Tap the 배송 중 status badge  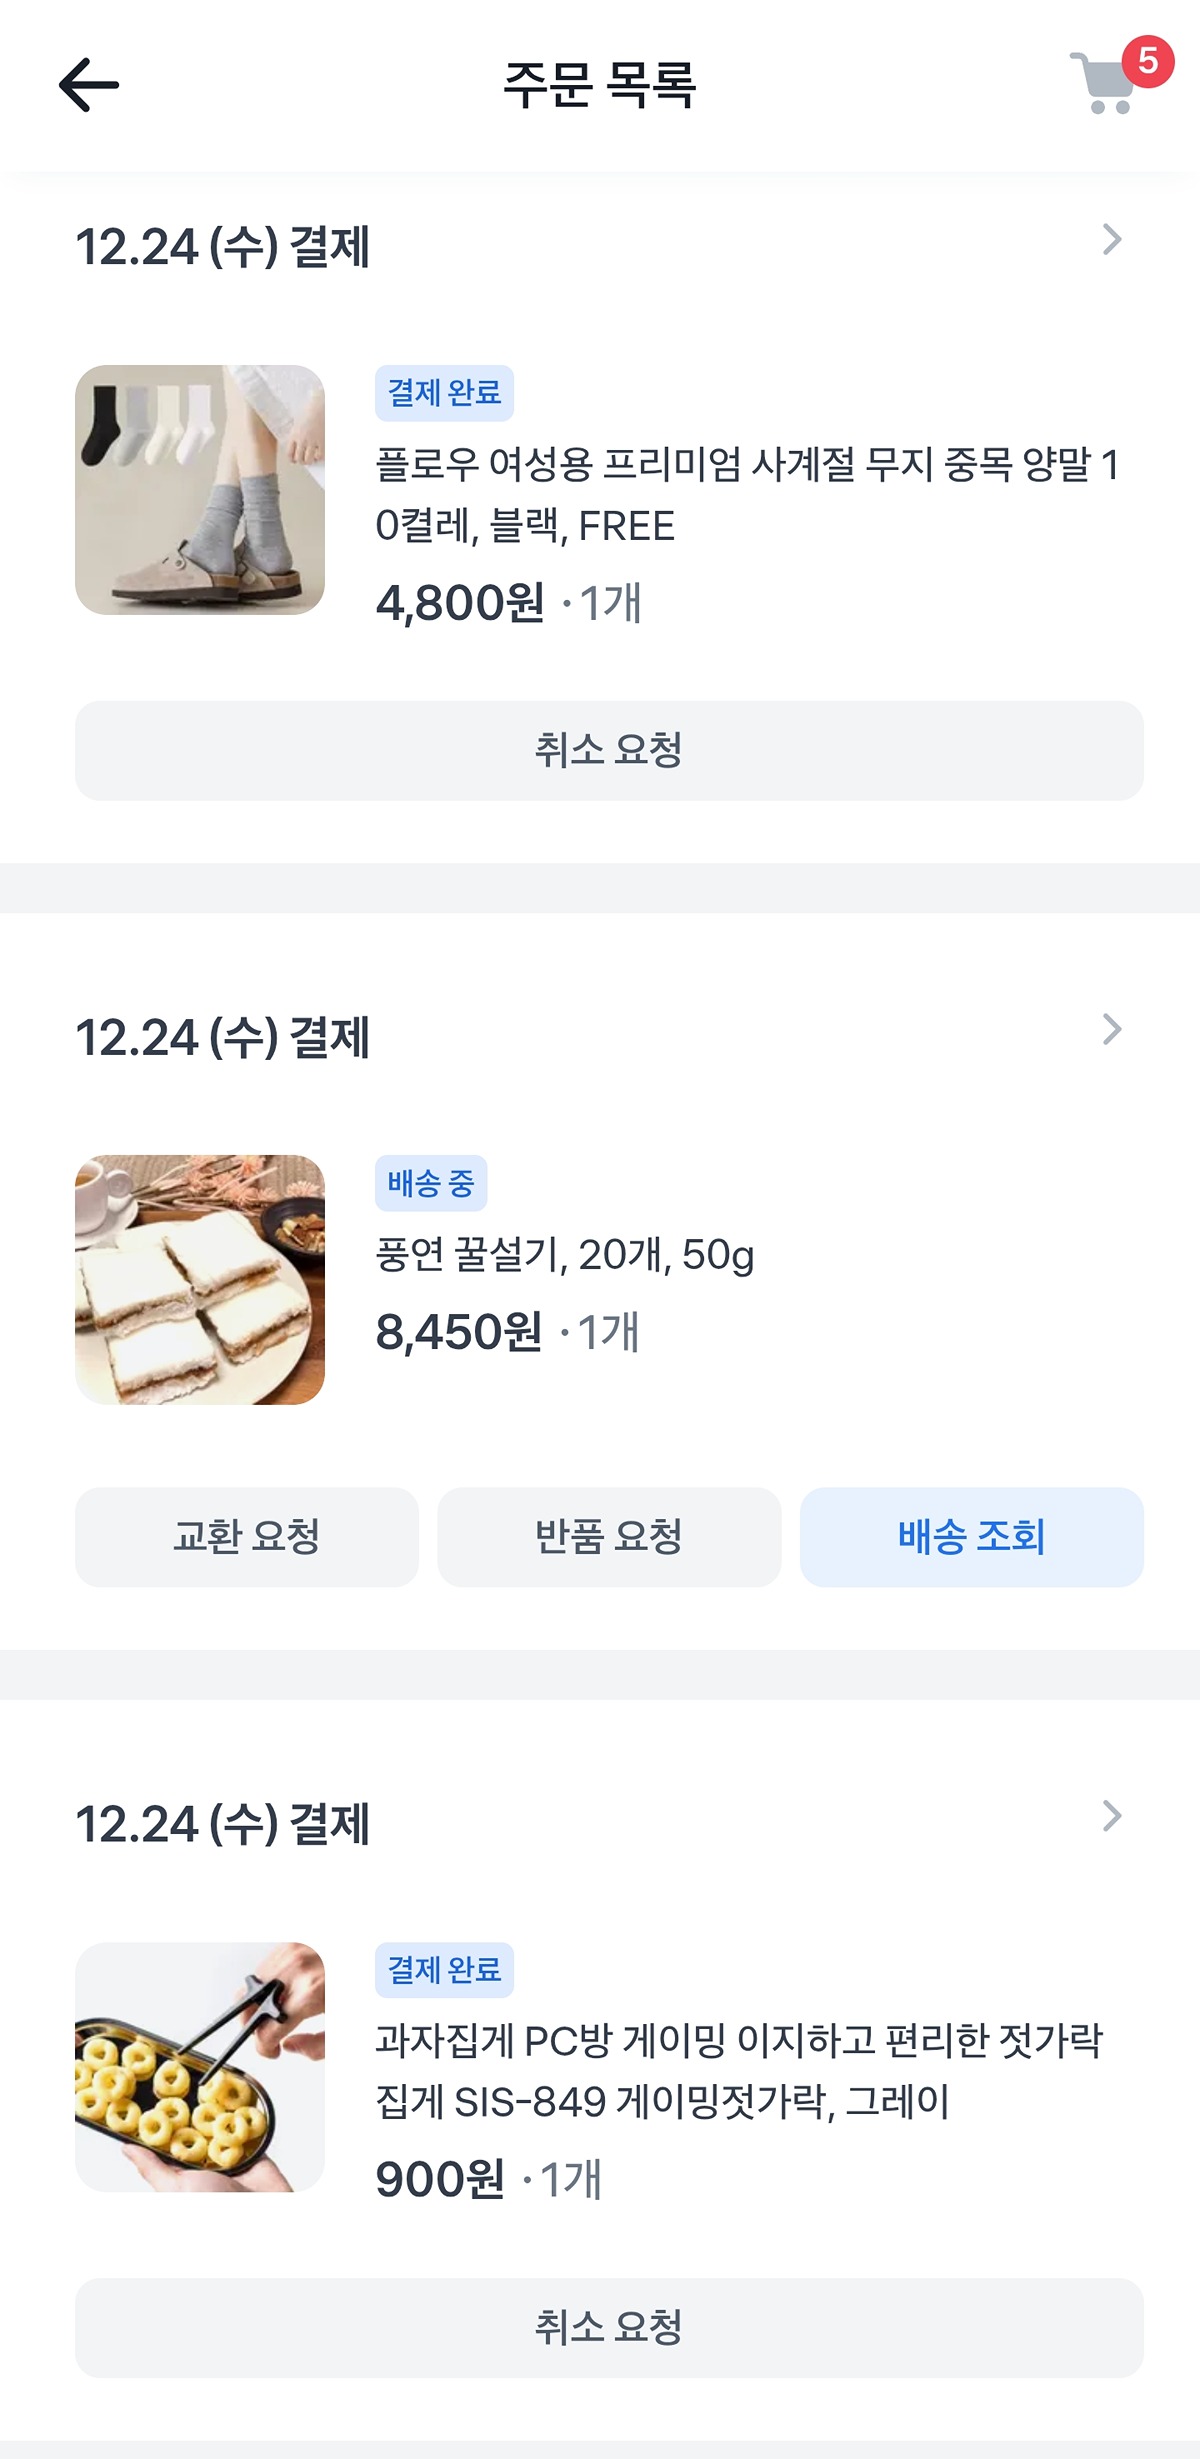point(431,1183)
